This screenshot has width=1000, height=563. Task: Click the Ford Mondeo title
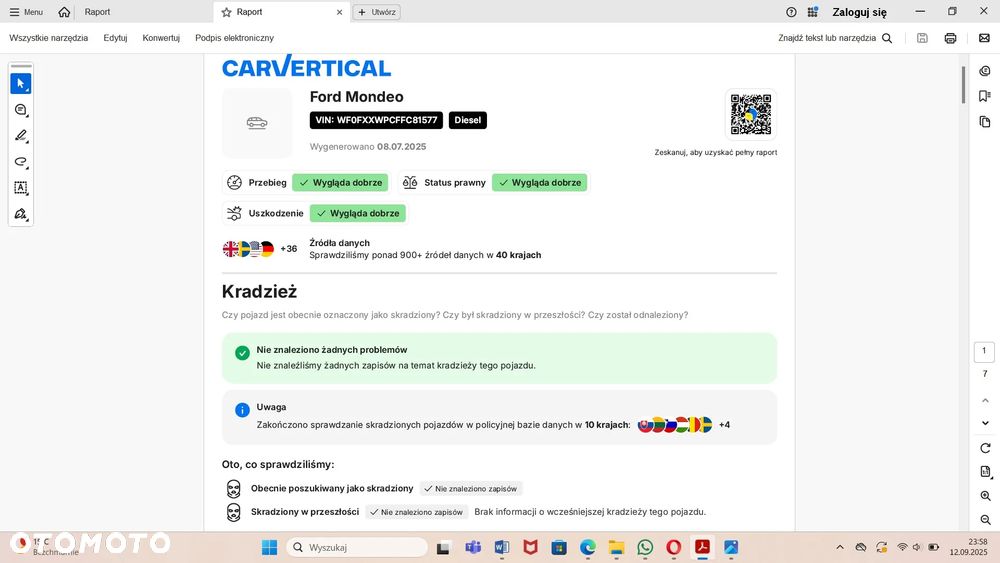pos(357,97)
